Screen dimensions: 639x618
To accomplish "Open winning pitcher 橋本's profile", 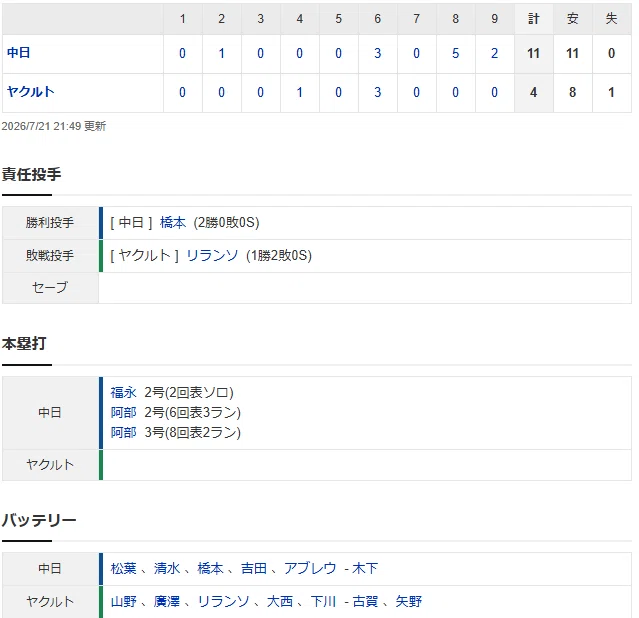I will (173, 223).
